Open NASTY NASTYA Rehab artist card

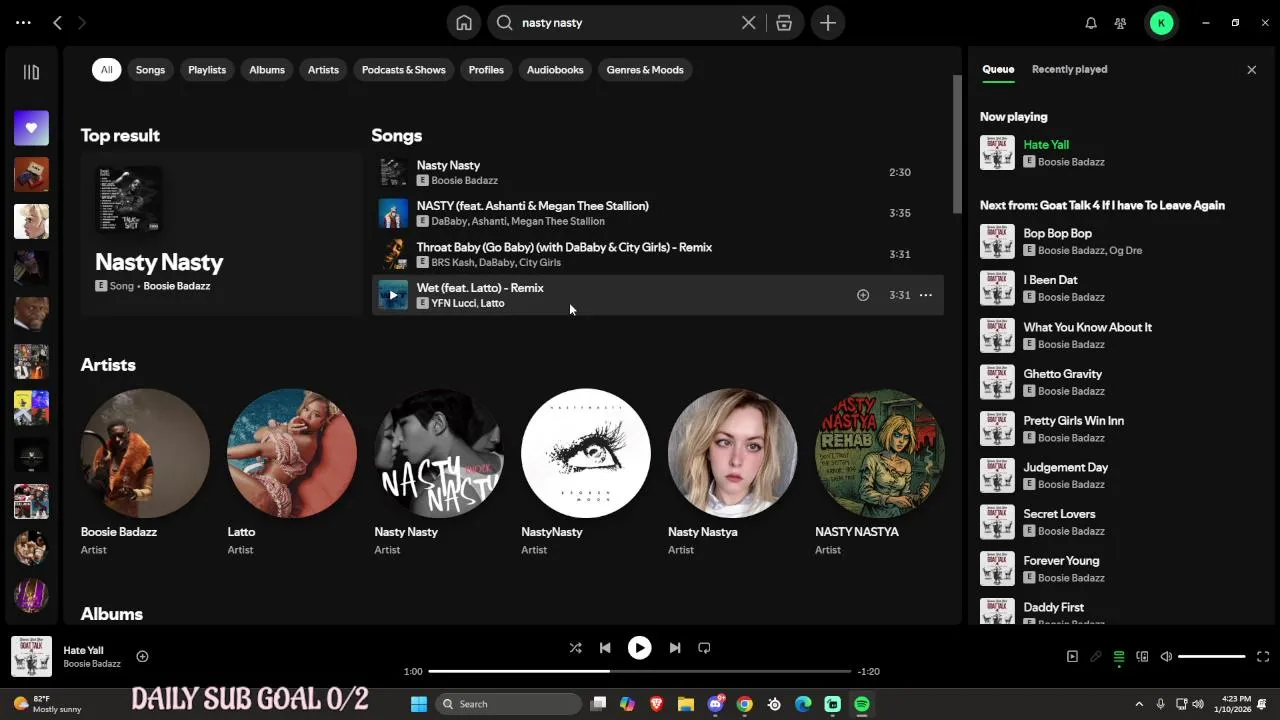(x=880, y=472)
